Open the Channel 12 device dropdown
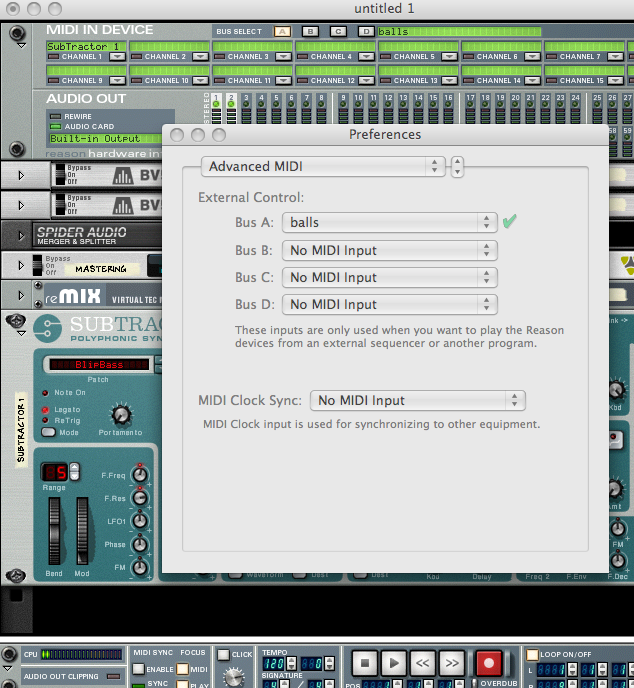Image resolution: width=634 pixels, height=688 pixels. 366,81
